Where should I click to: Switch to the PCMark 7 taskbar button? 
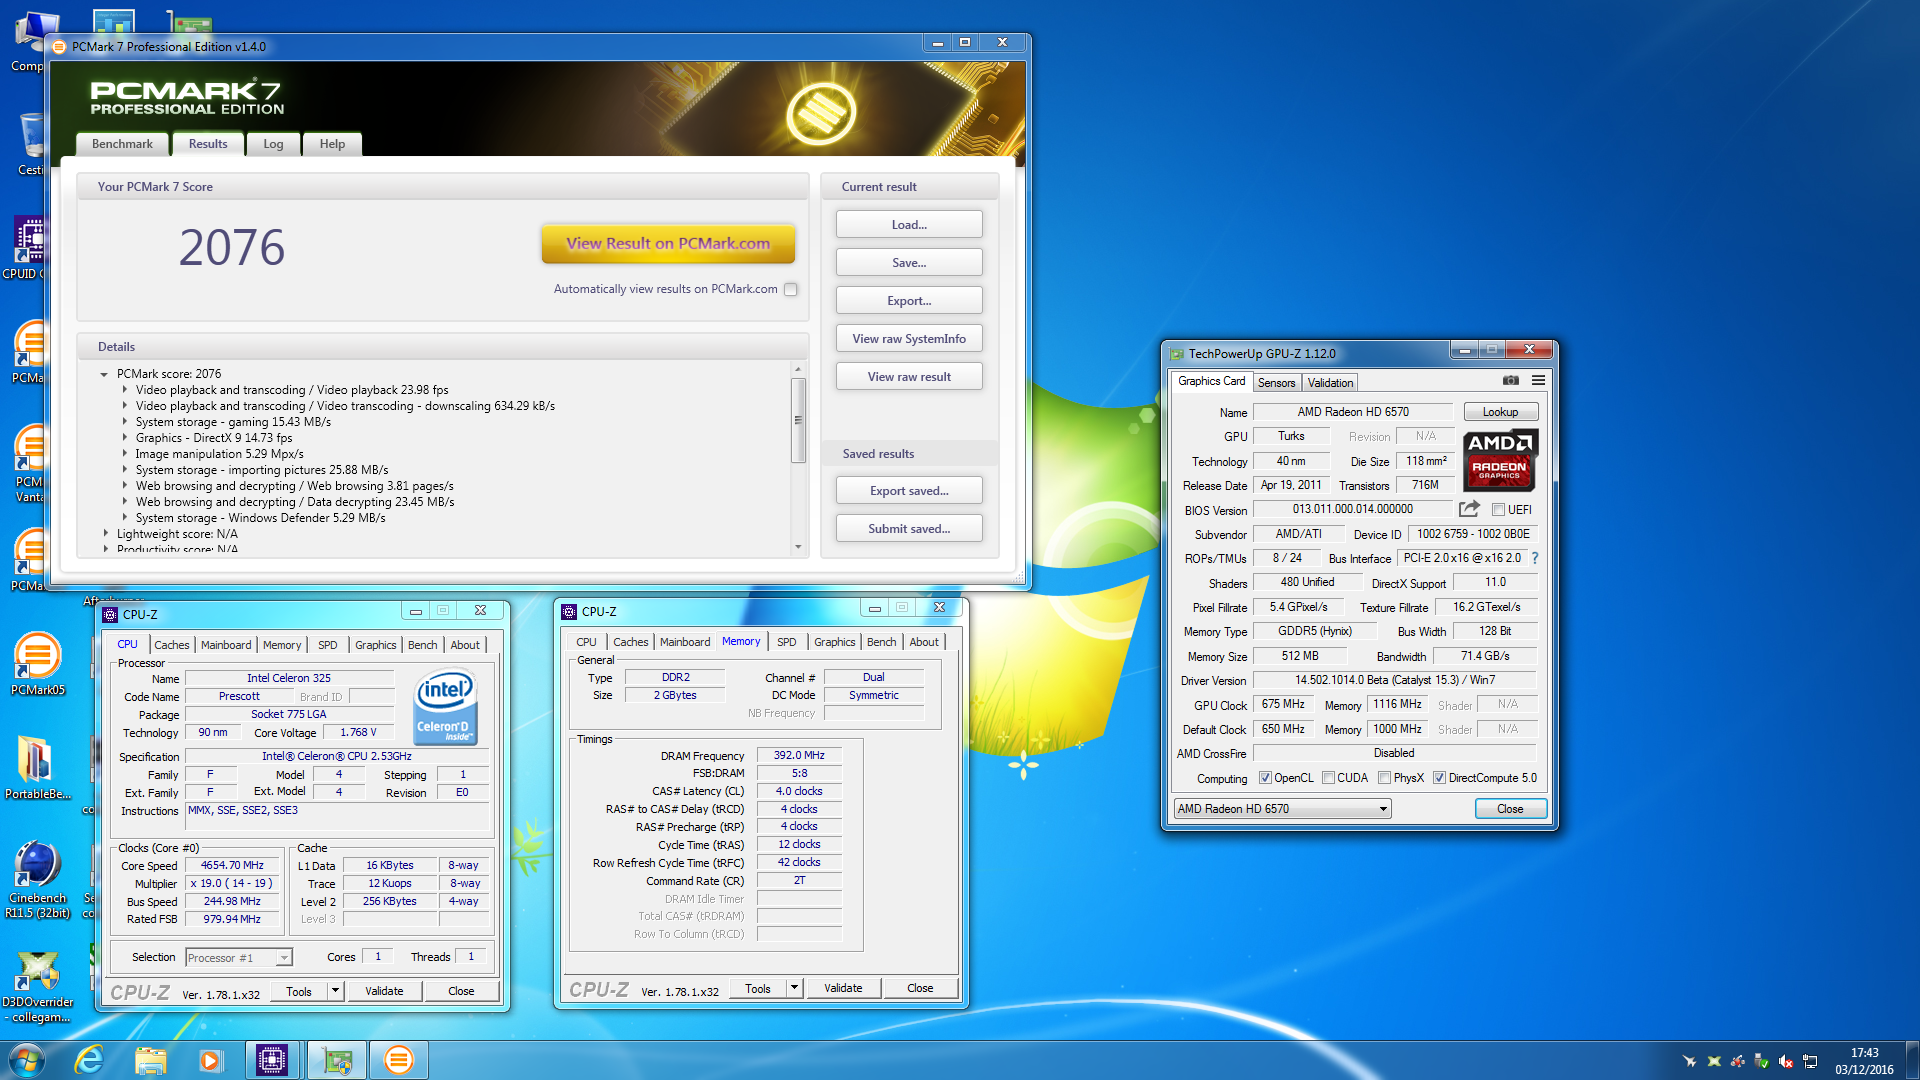(399, 1060)
